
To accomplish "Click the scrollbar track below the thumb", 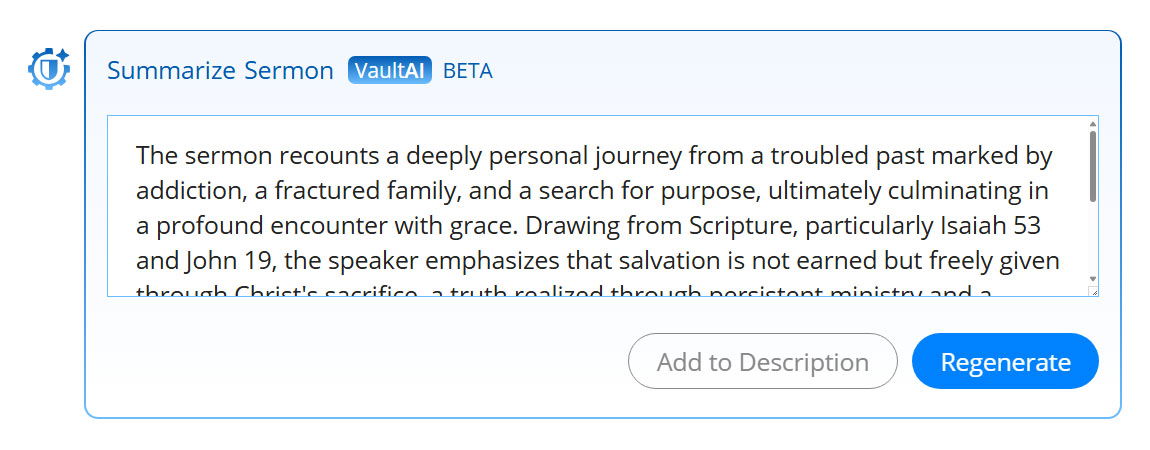I will (1093, 238).
